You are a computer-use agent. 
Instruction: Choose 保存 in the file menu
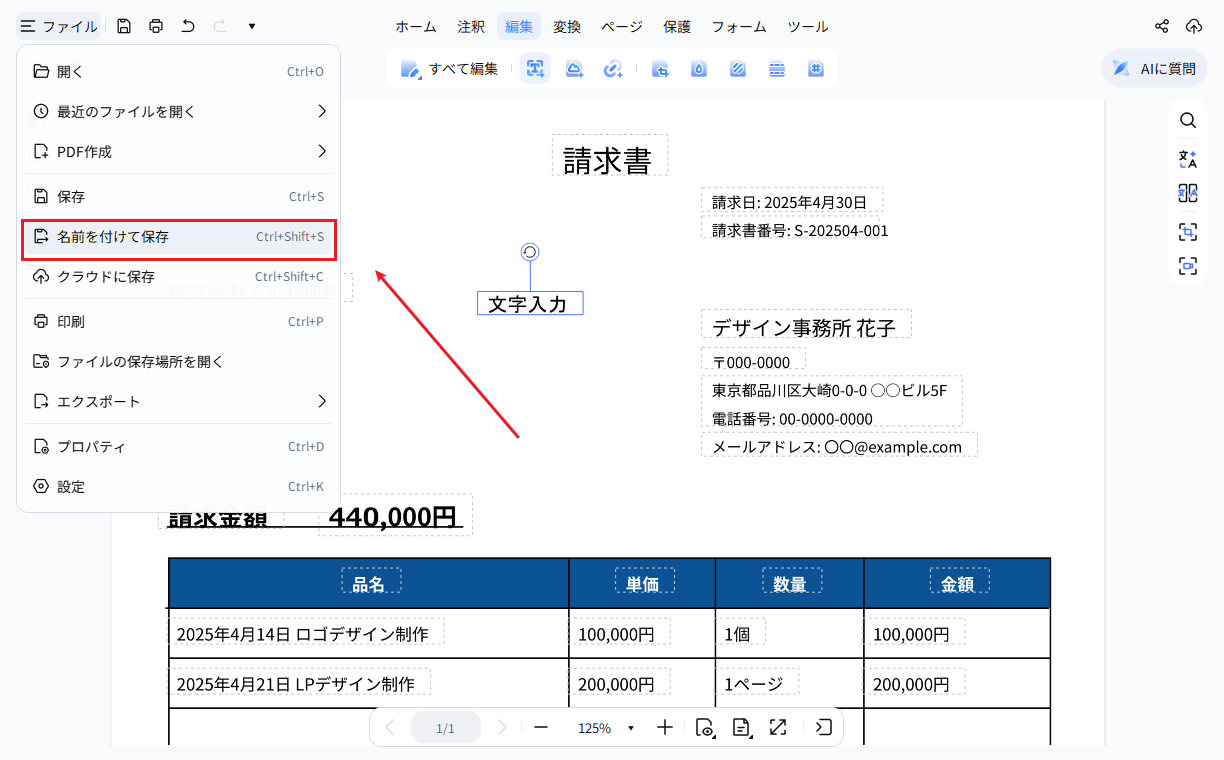179,196
